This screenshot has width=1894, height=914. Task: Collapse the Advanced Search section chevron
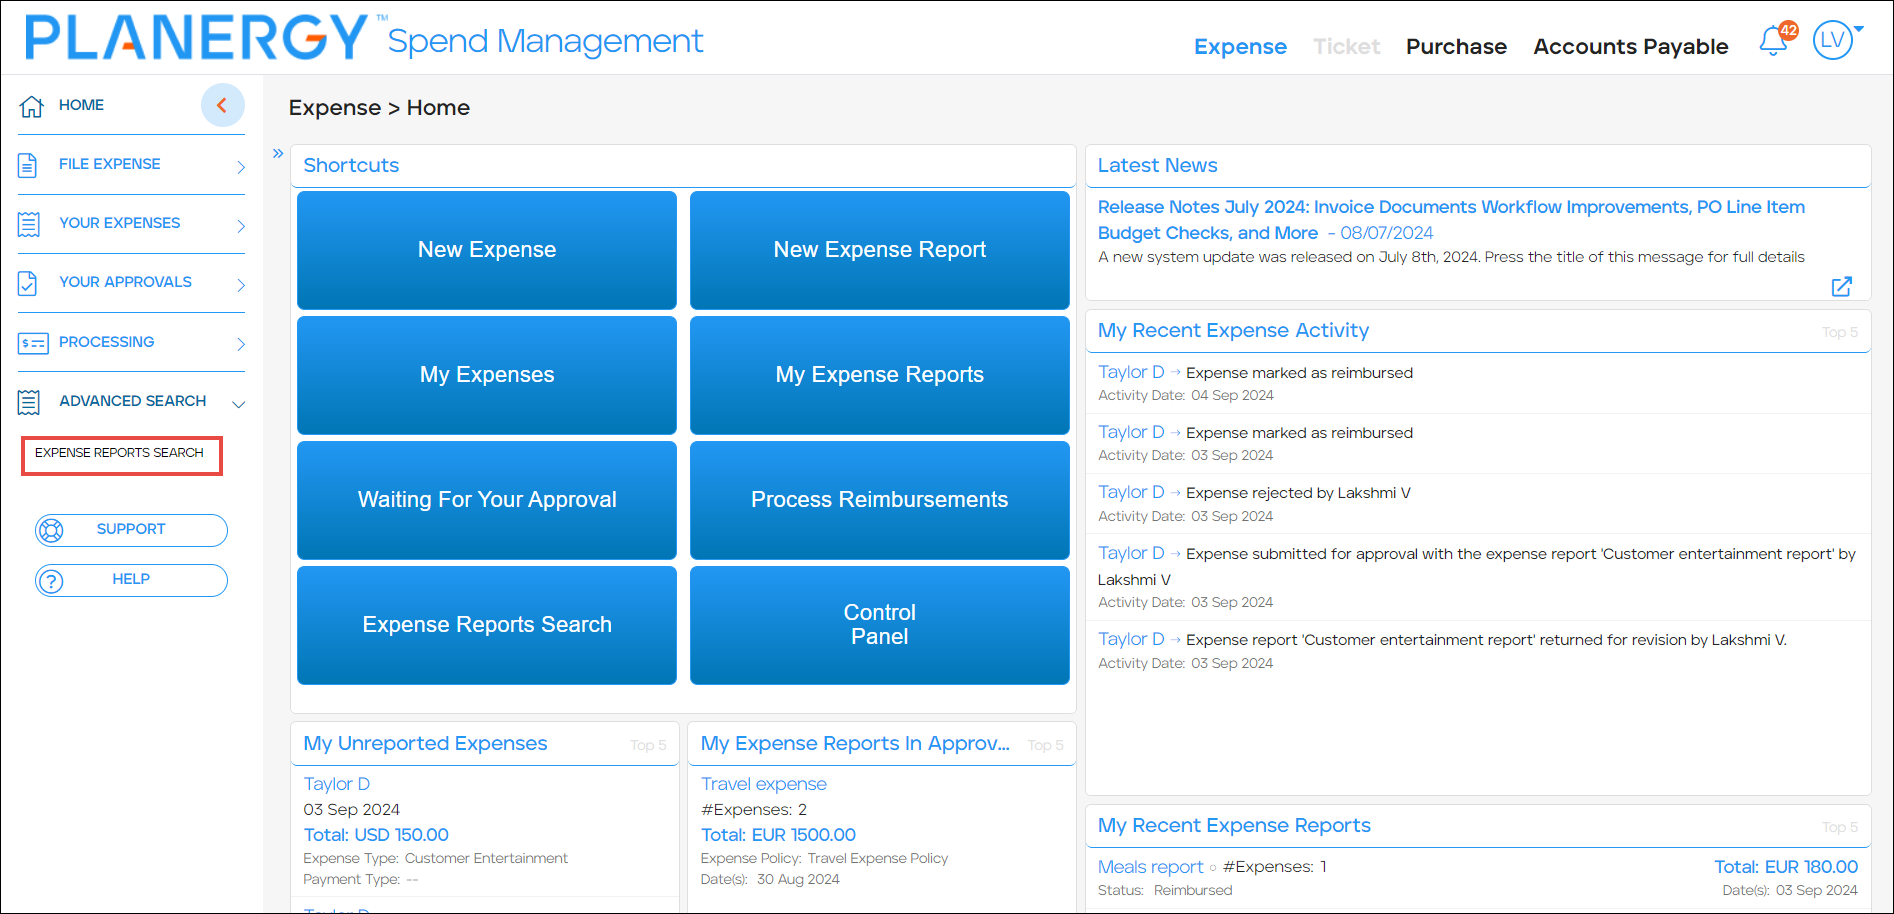click(238, 404)
